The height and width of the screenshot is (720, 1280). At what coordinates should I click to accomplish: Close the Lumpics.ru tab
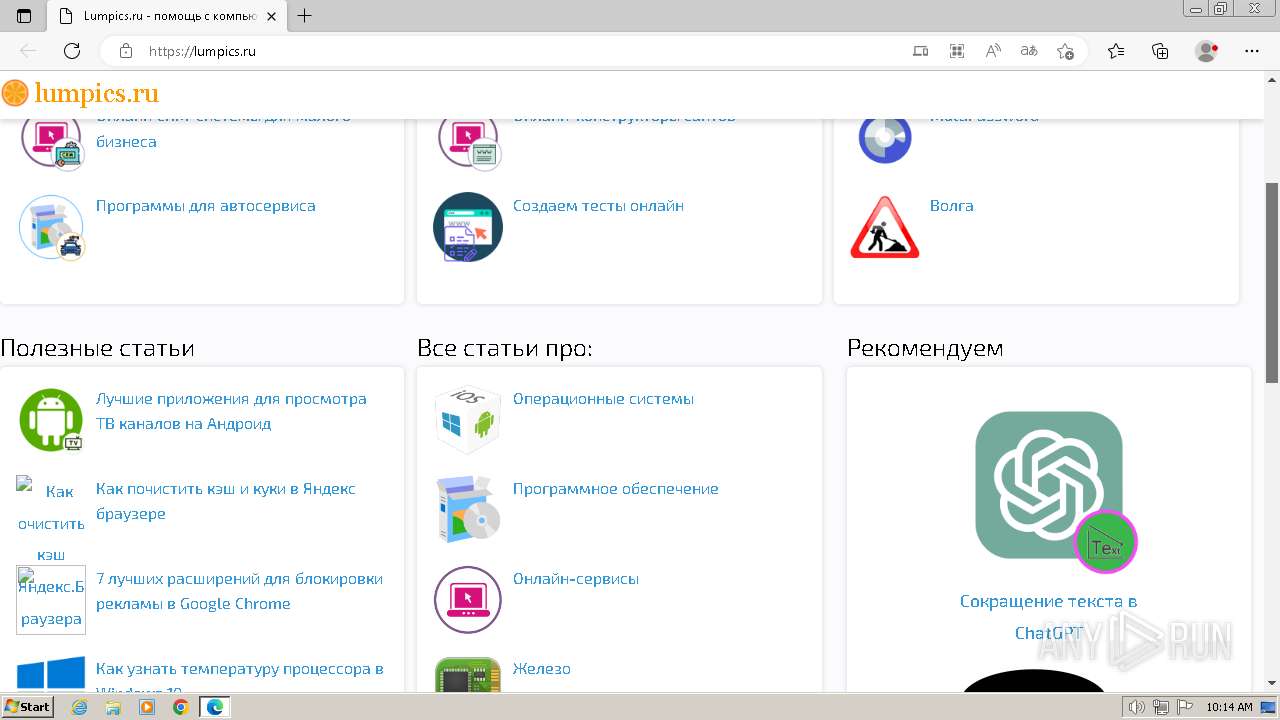coord(271,16)
